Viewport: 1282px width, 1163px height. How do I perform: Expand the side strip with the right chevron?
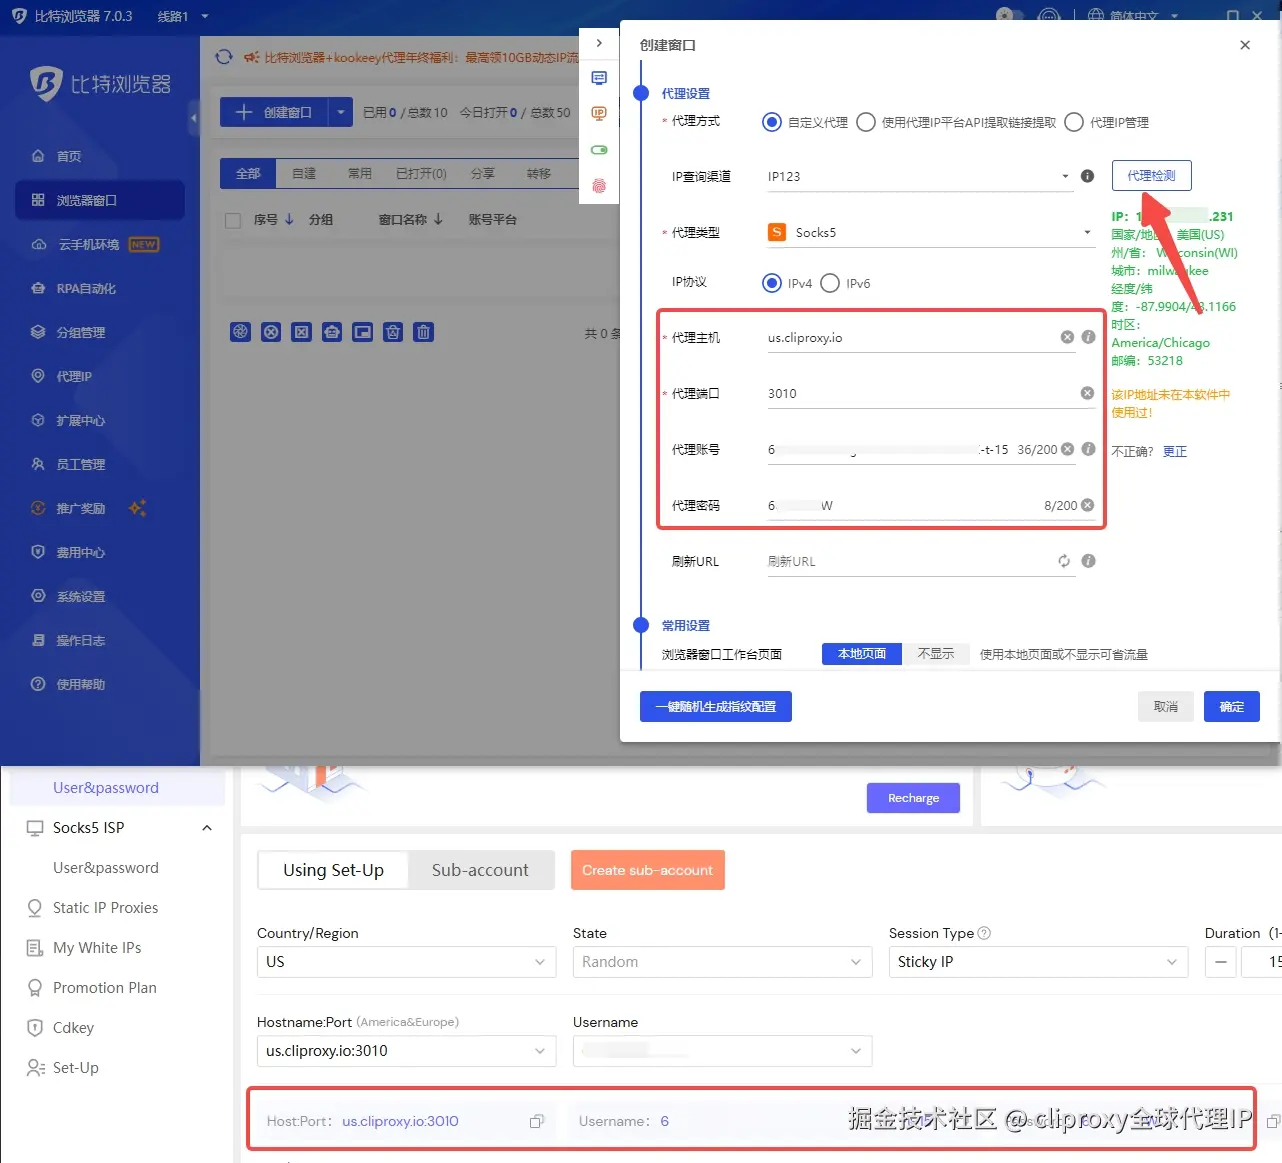pos(599,43)
